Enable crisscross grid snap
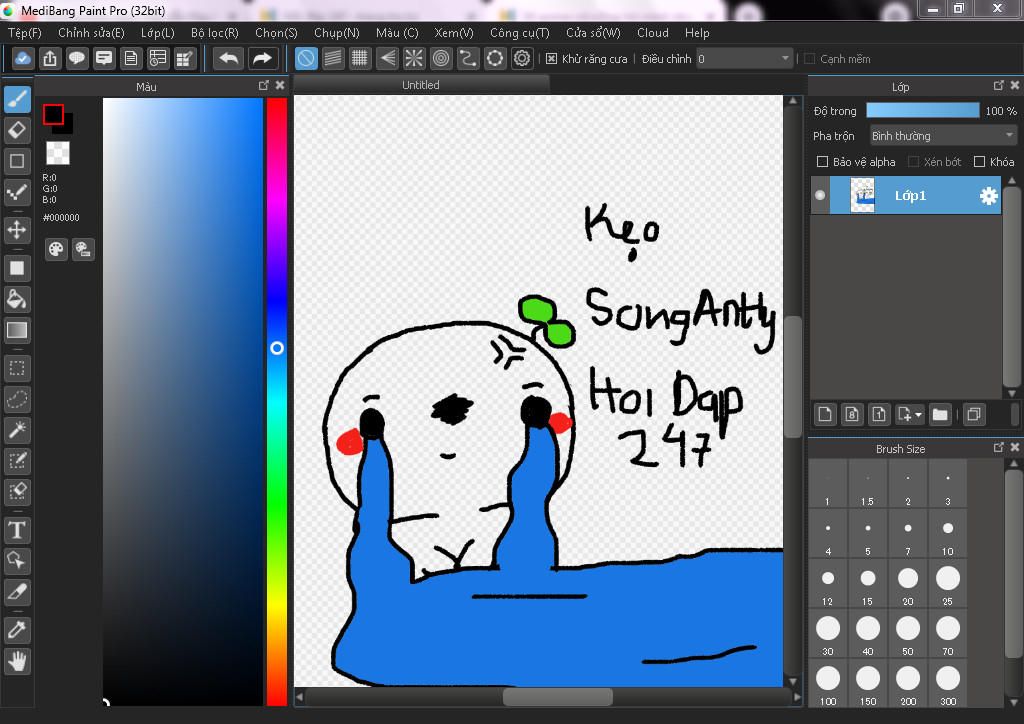Viewport: 1024px width, 724px height. click(x=360, y=59)
